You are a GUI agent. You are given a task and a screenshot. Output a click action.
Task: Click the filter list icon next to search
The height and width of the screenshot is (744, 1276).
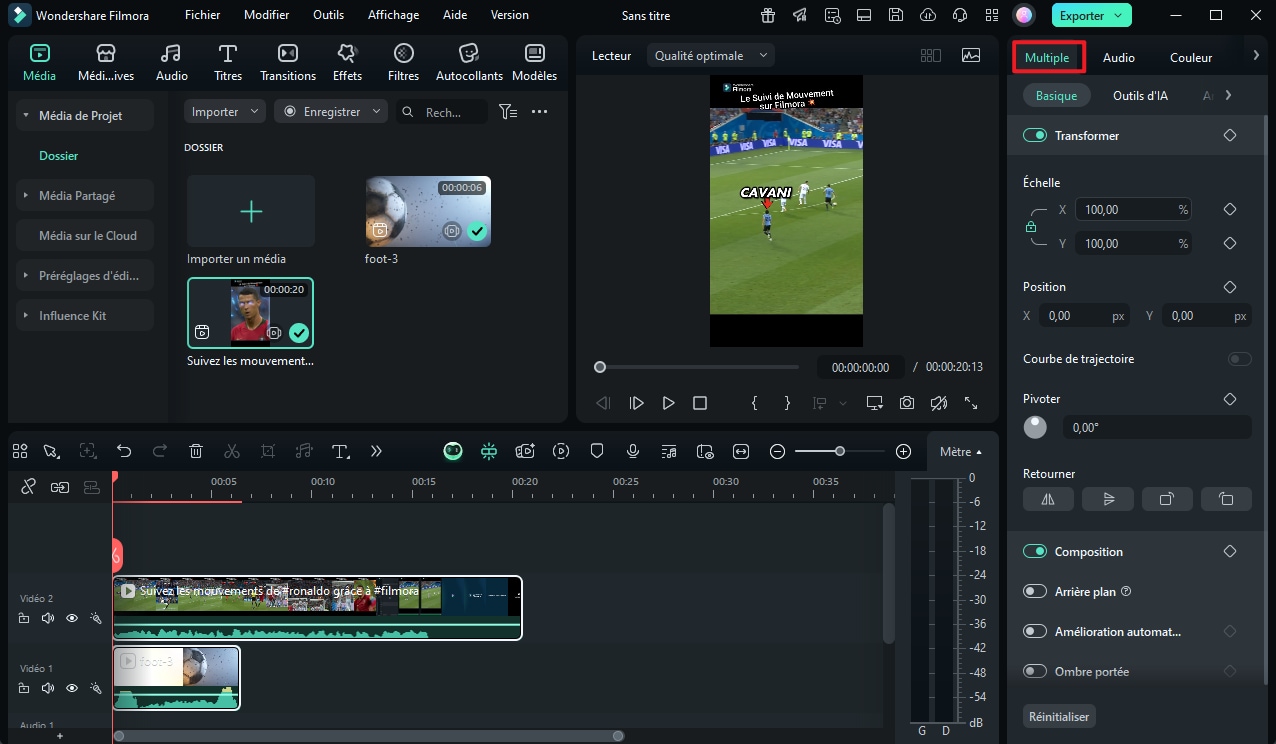(508, 112)
